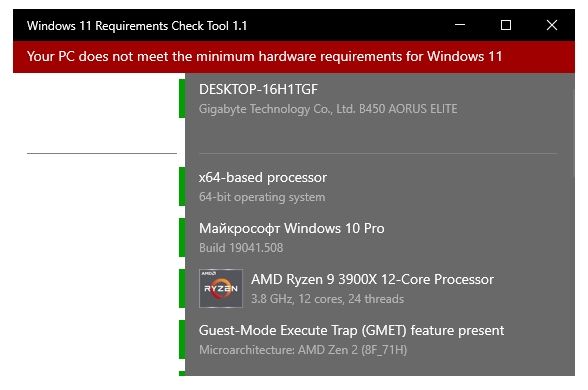Click '3.8 GHz, 12 cores, 24 threads'
The width and height of the screenshot is (588, 390).
coord(327,299)
